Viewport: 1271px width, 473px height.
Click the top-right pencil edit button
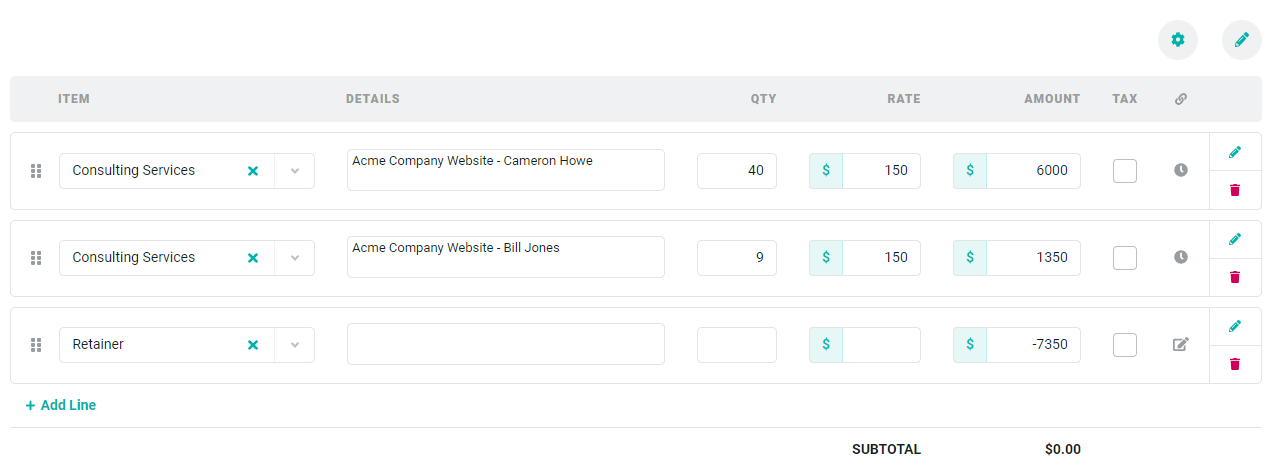coord(1242,40)
